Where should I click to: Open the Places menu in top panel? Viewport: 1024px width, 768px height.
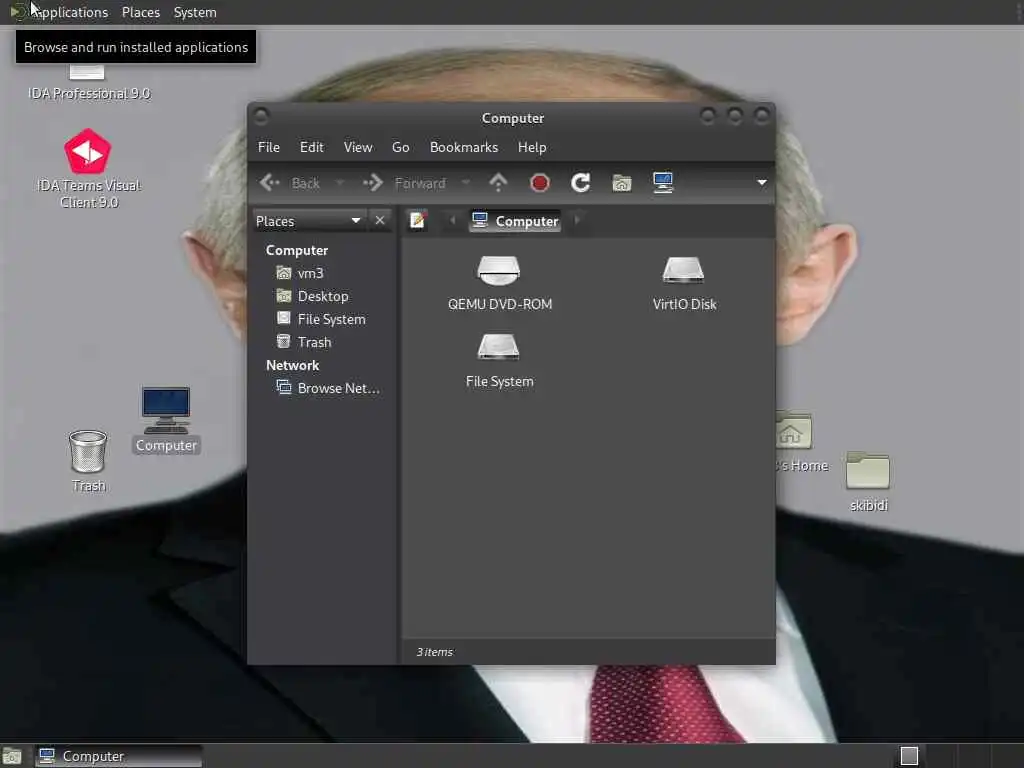(x=140, y=12)
